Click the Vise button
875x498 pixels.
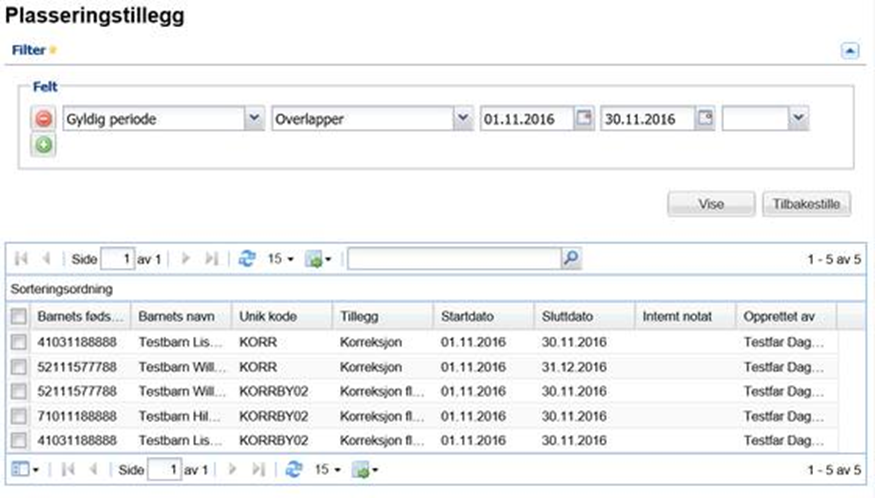(711, 204)
